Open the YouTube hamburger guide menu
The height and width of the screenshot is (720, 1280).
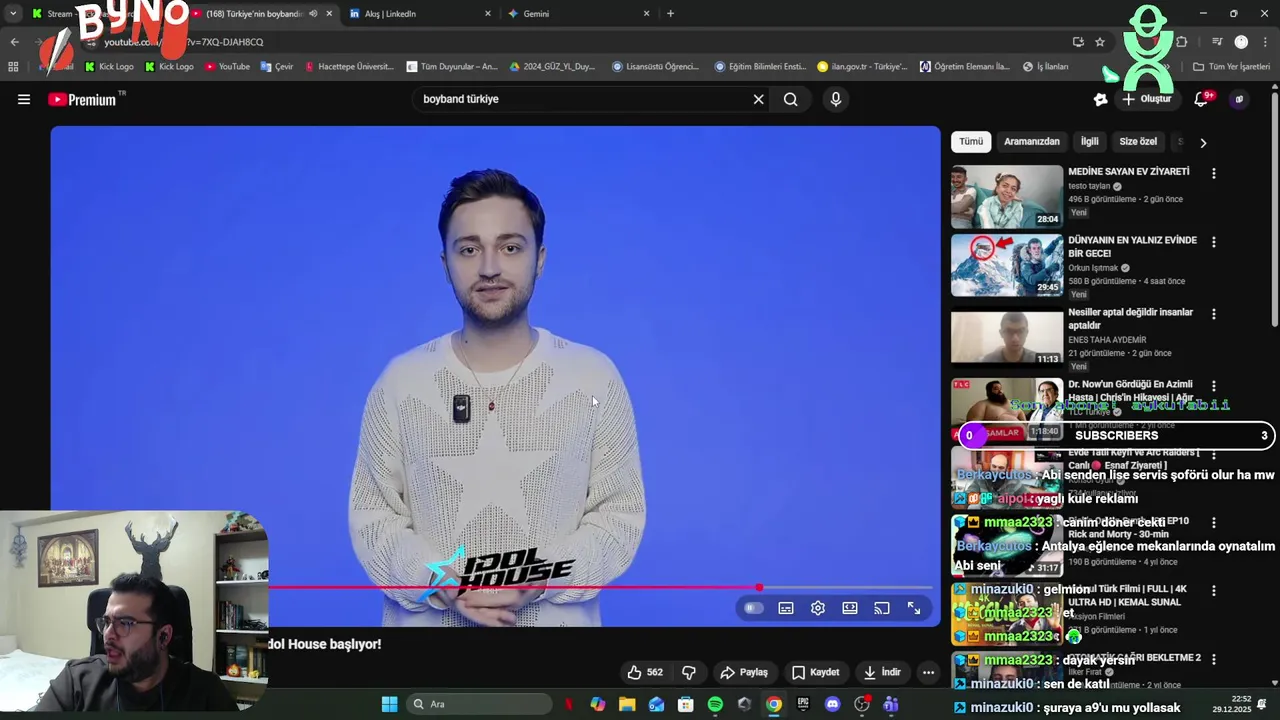(x=24, y=99)
